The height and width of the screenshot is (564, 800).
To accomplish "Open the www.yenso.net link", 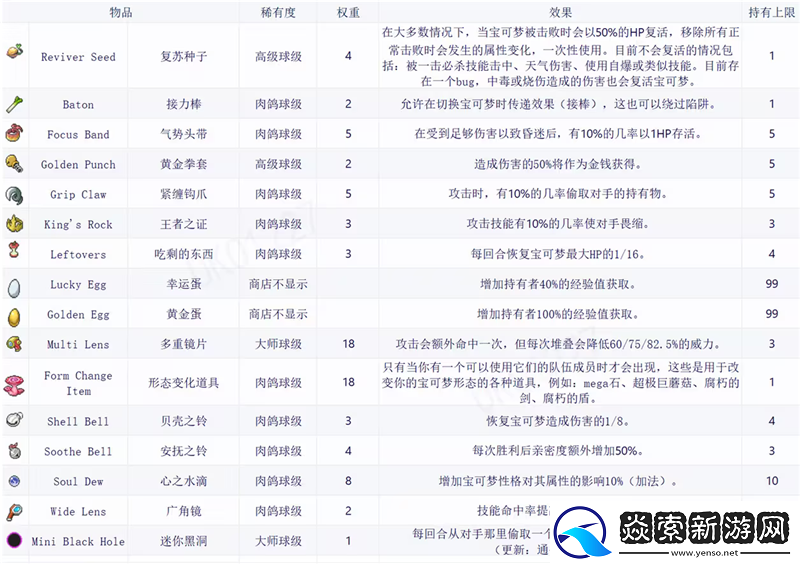I will click(704, 553).
